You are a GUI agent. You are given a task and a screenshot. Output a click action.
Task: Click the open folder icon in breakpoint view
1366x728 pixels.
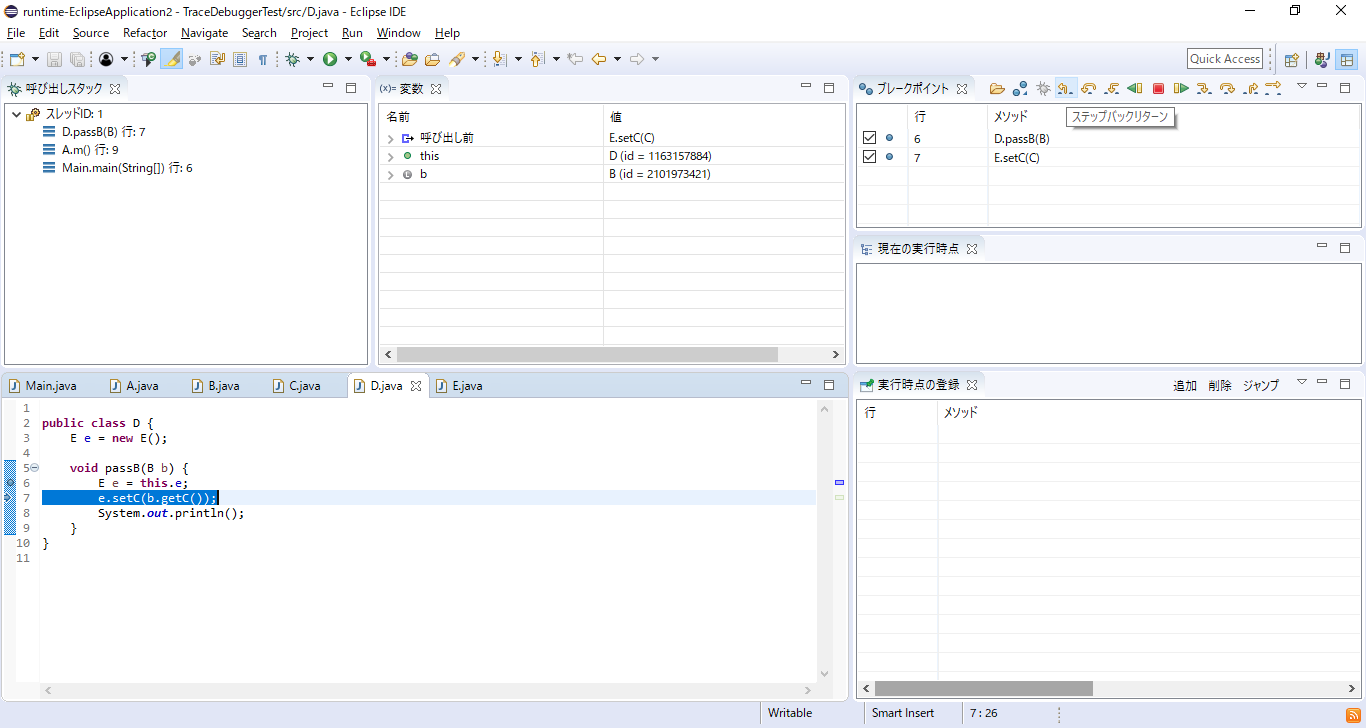coord(997,88)
